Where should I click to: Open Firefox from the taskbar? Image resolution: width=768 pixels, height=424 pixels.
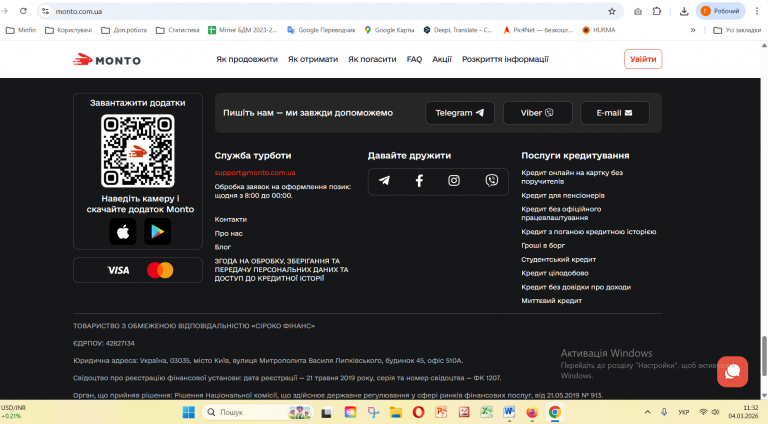[532, 412]
